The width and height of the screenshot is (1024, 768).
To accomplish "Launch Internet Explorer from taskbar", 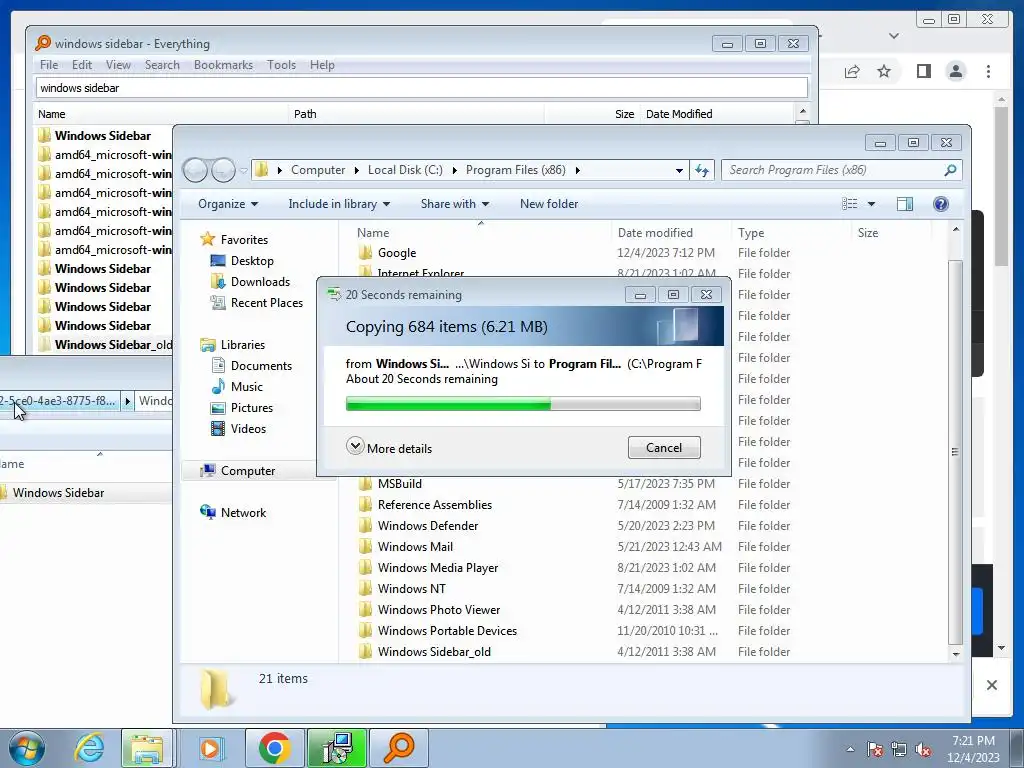I will click(x=89, y=748).
